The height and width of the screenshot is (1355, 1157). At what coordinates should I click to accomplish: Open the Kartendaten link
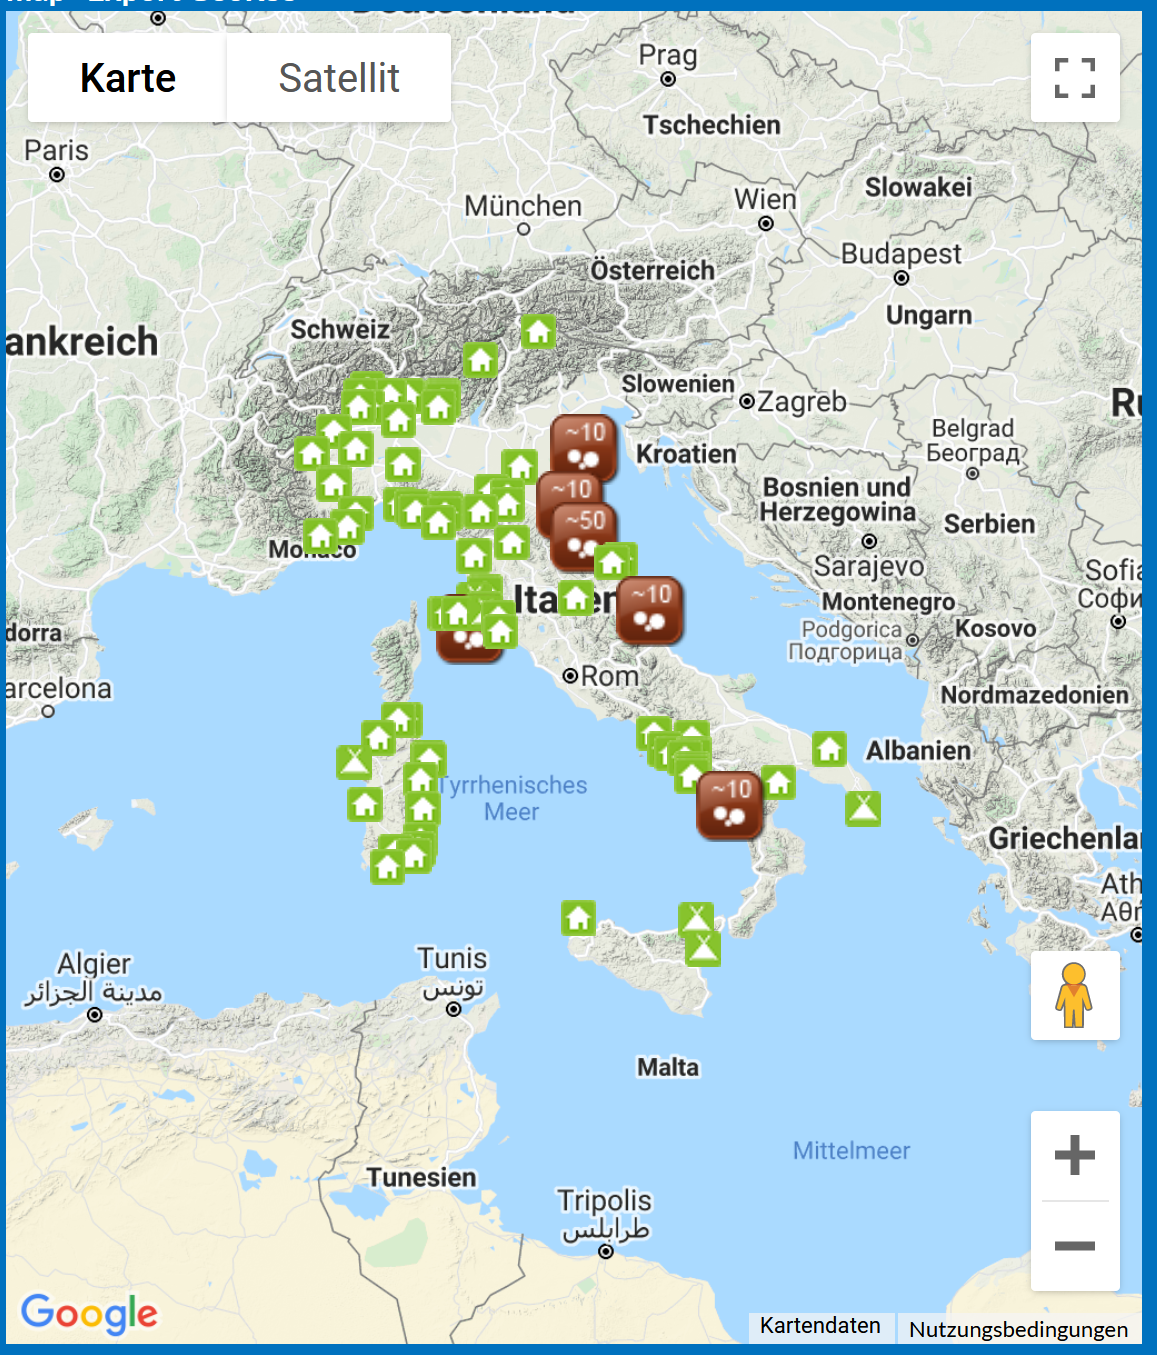pos(820,1326)
